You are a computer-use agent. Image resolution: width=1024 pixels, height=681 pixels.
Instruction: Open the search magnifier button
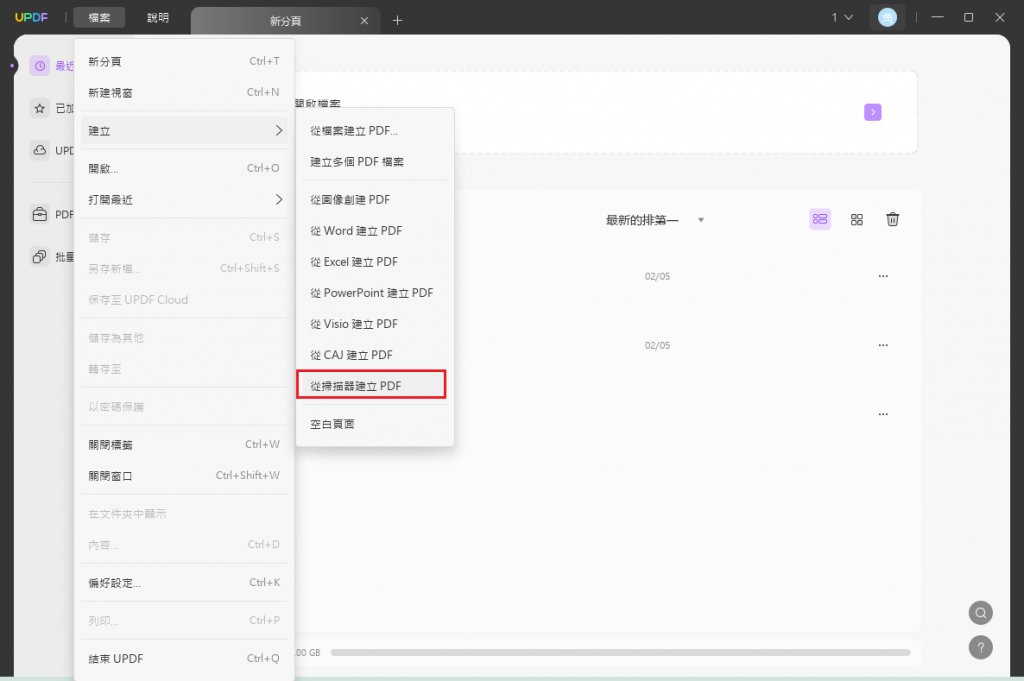pyautogui.click(x=980, y=612)
